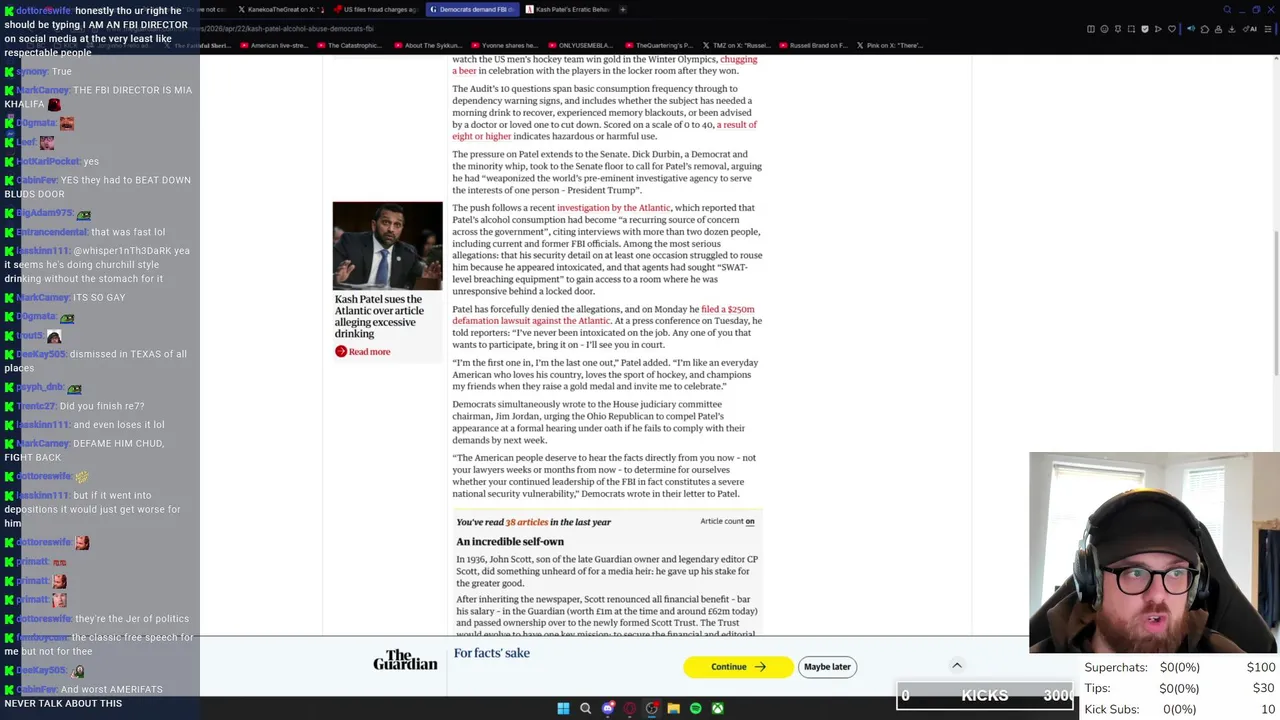This screenshot has width=1280, height=720.
Task: Click the ad blocker shield icon
Action: click(x=1145, y=29)
